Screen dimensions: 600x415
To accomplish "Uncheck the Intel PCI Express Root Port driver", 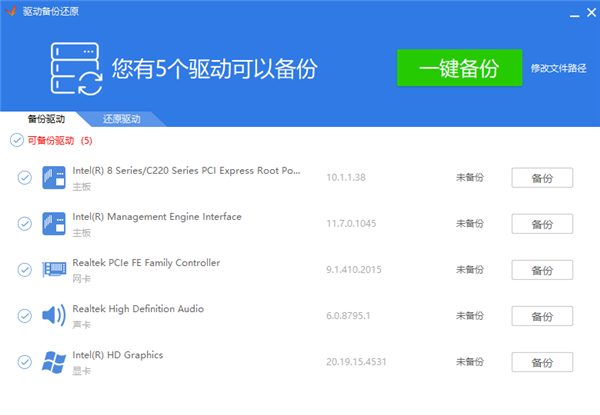I will pos(24,178).
